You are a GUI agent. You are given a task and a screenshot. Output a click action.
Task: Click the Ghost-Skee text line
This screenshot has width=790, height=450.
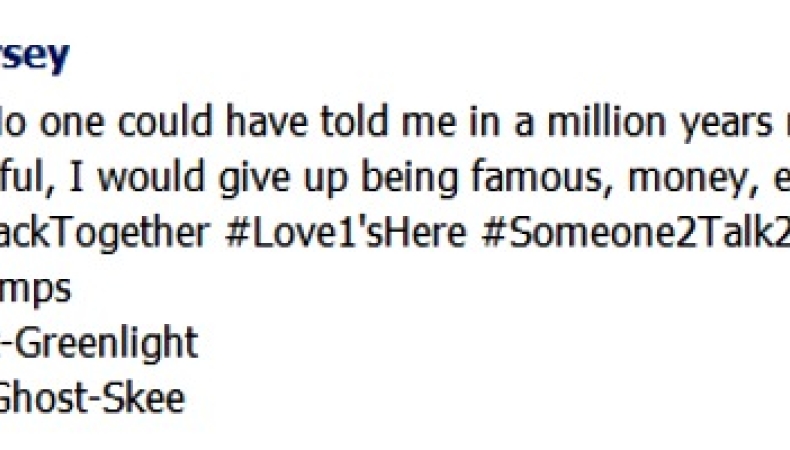click(93, 398)
